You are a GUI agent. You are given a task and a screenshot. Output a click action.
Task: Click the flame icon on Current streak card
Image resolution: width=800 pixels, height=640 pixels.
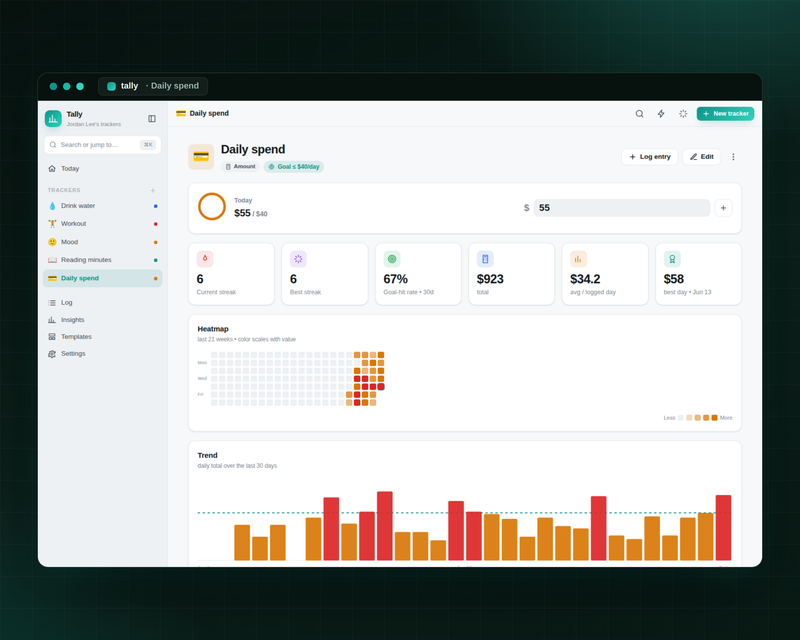[x=205, y=259]
